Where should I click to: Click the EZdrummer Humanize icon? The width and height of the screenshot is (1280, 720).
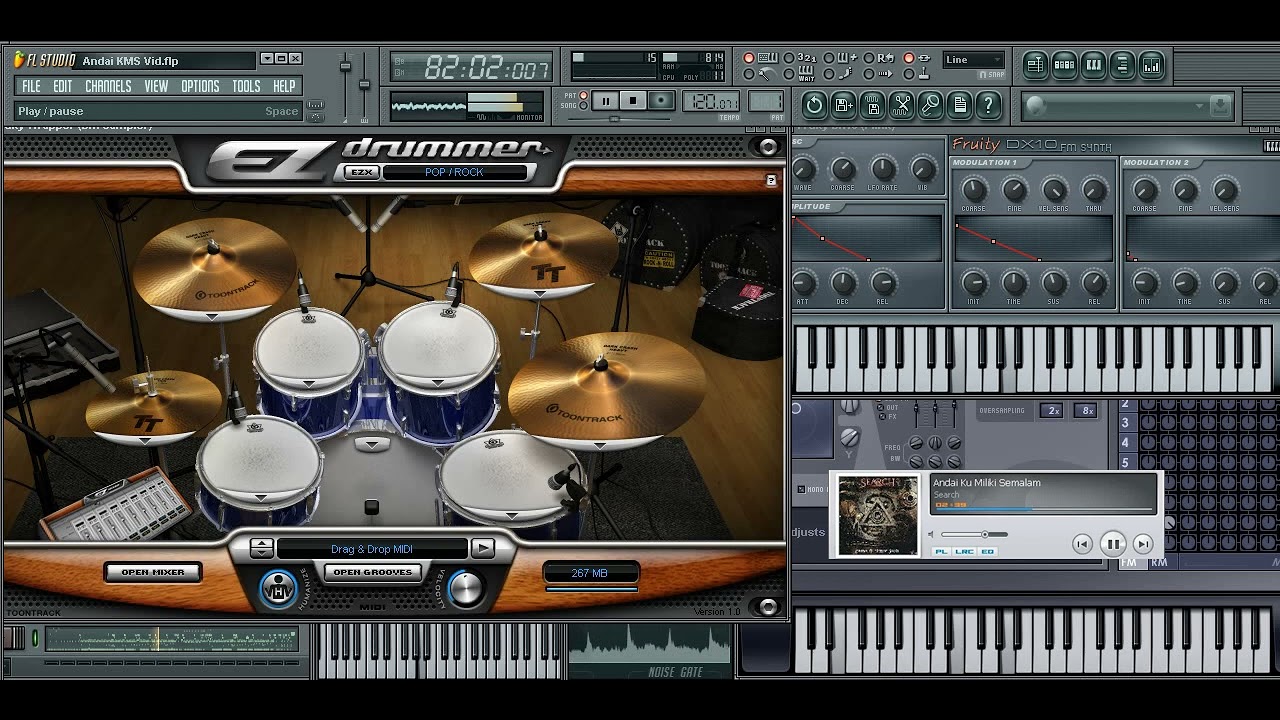pos(279,590)
